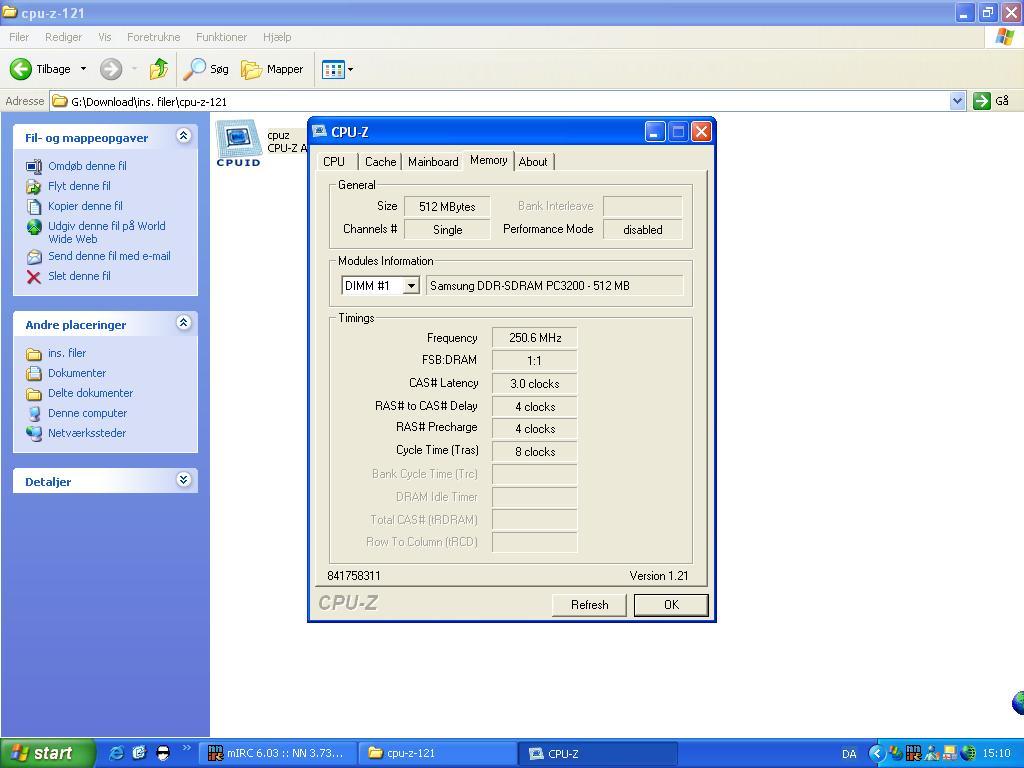Click OK to close CPU-Z

coord(671,605)
